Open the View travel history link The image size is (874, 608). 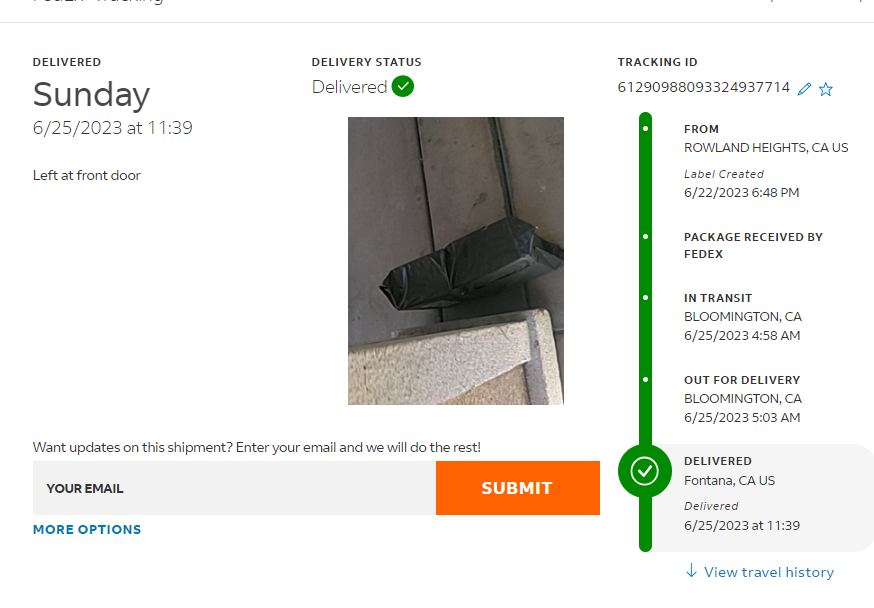(769, 572)
